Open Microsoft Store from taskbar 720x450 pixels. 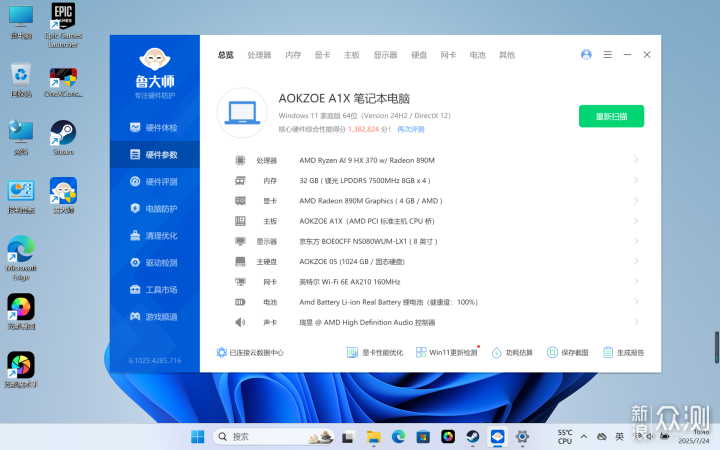pos(423,436)
